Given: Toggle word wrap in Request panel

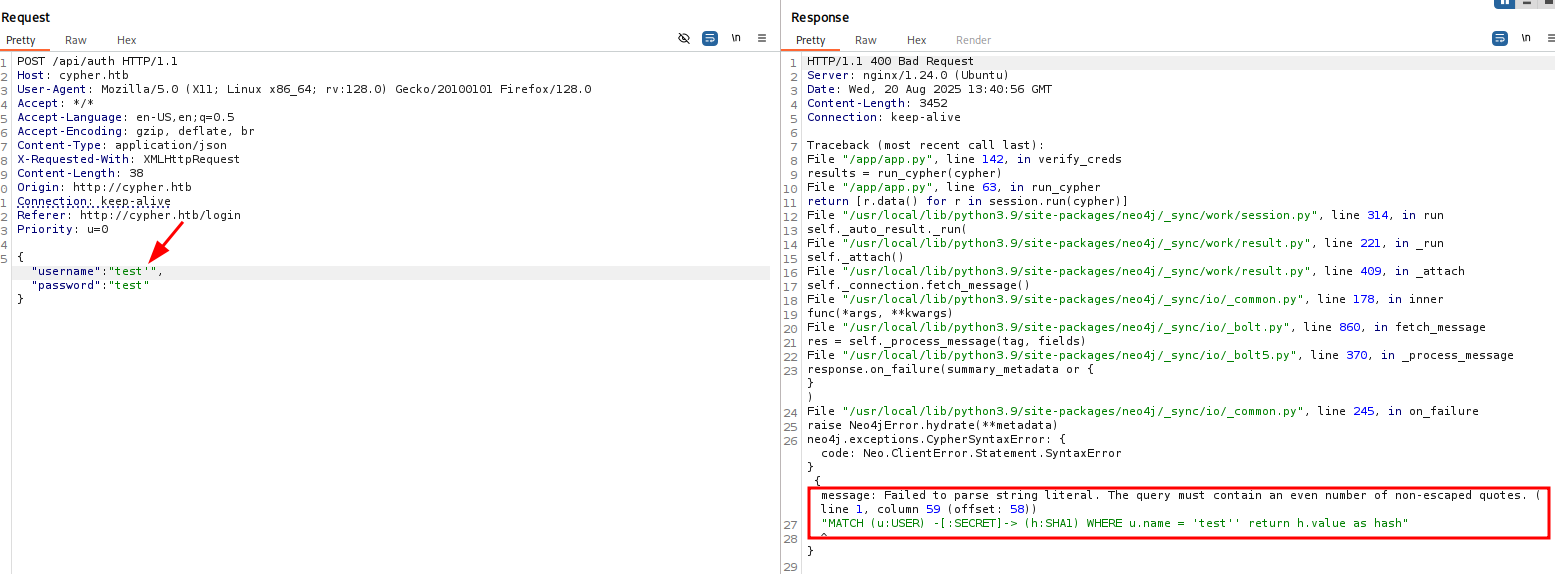Looking at the screenshot, I should 710,38.
